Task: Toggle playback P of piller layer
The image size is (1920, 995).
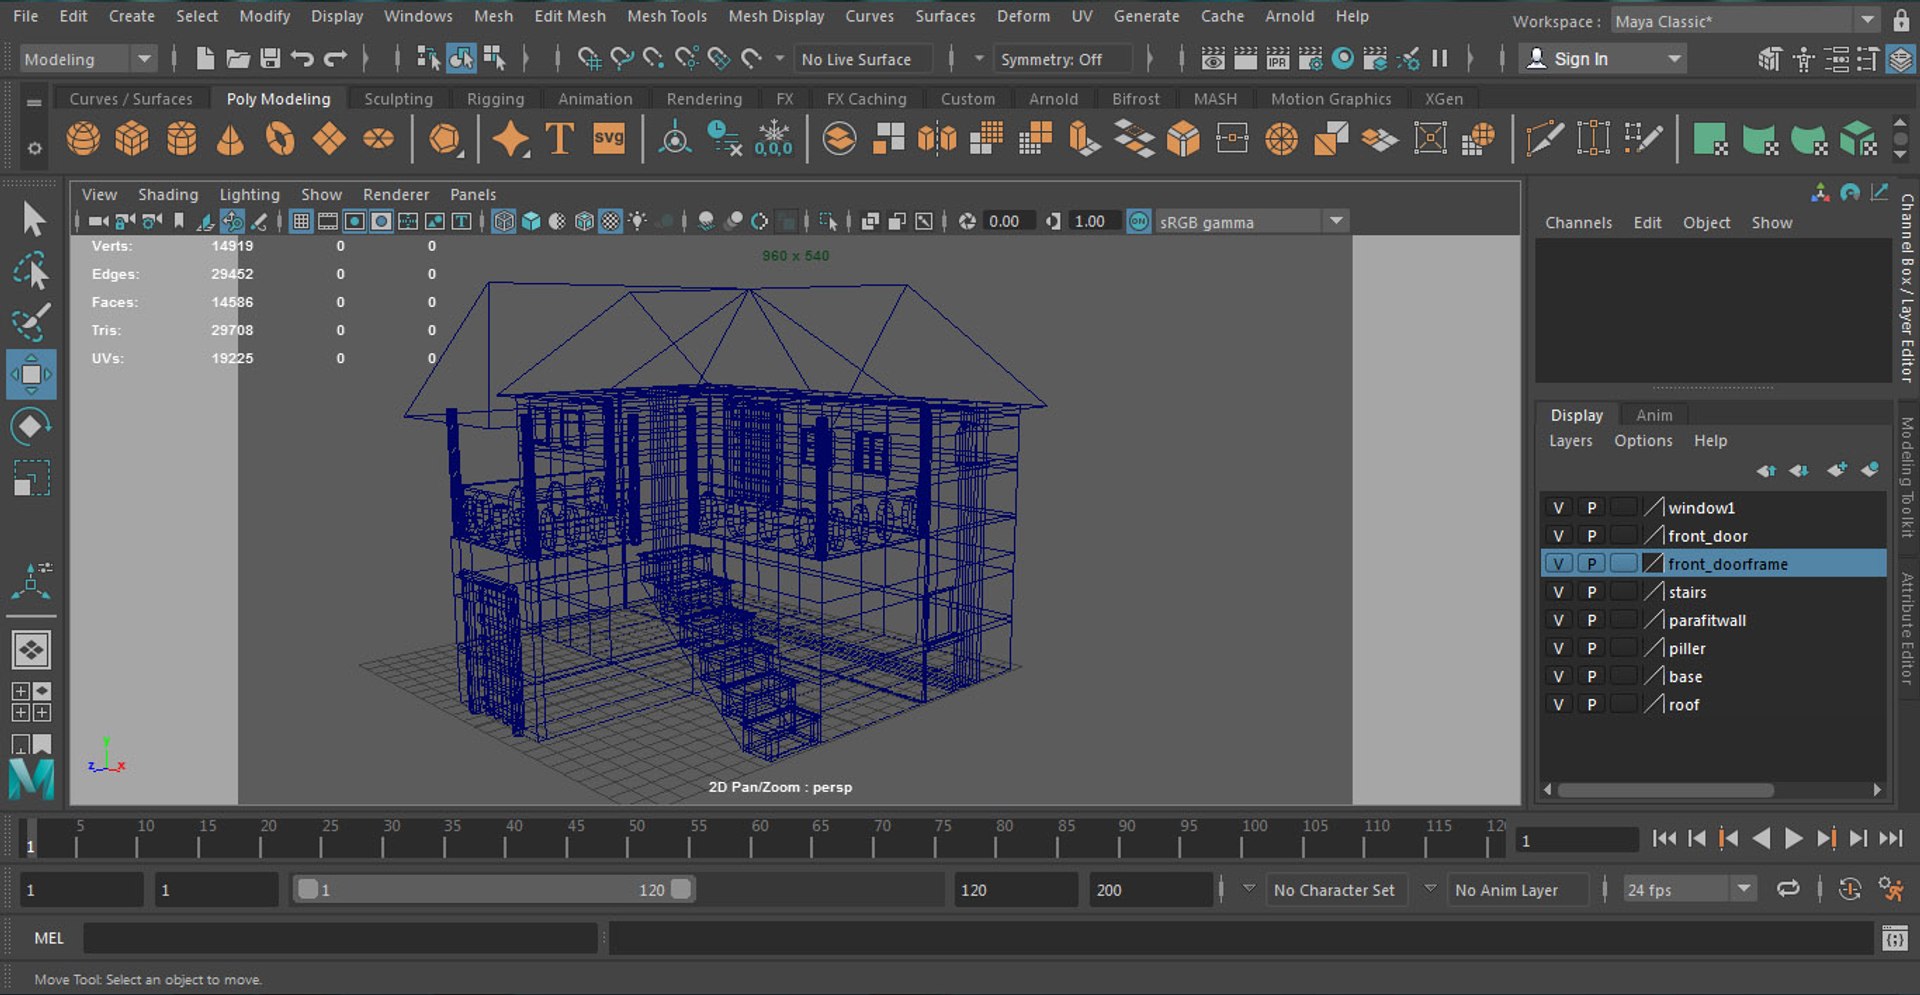Action: [1591, 648]
